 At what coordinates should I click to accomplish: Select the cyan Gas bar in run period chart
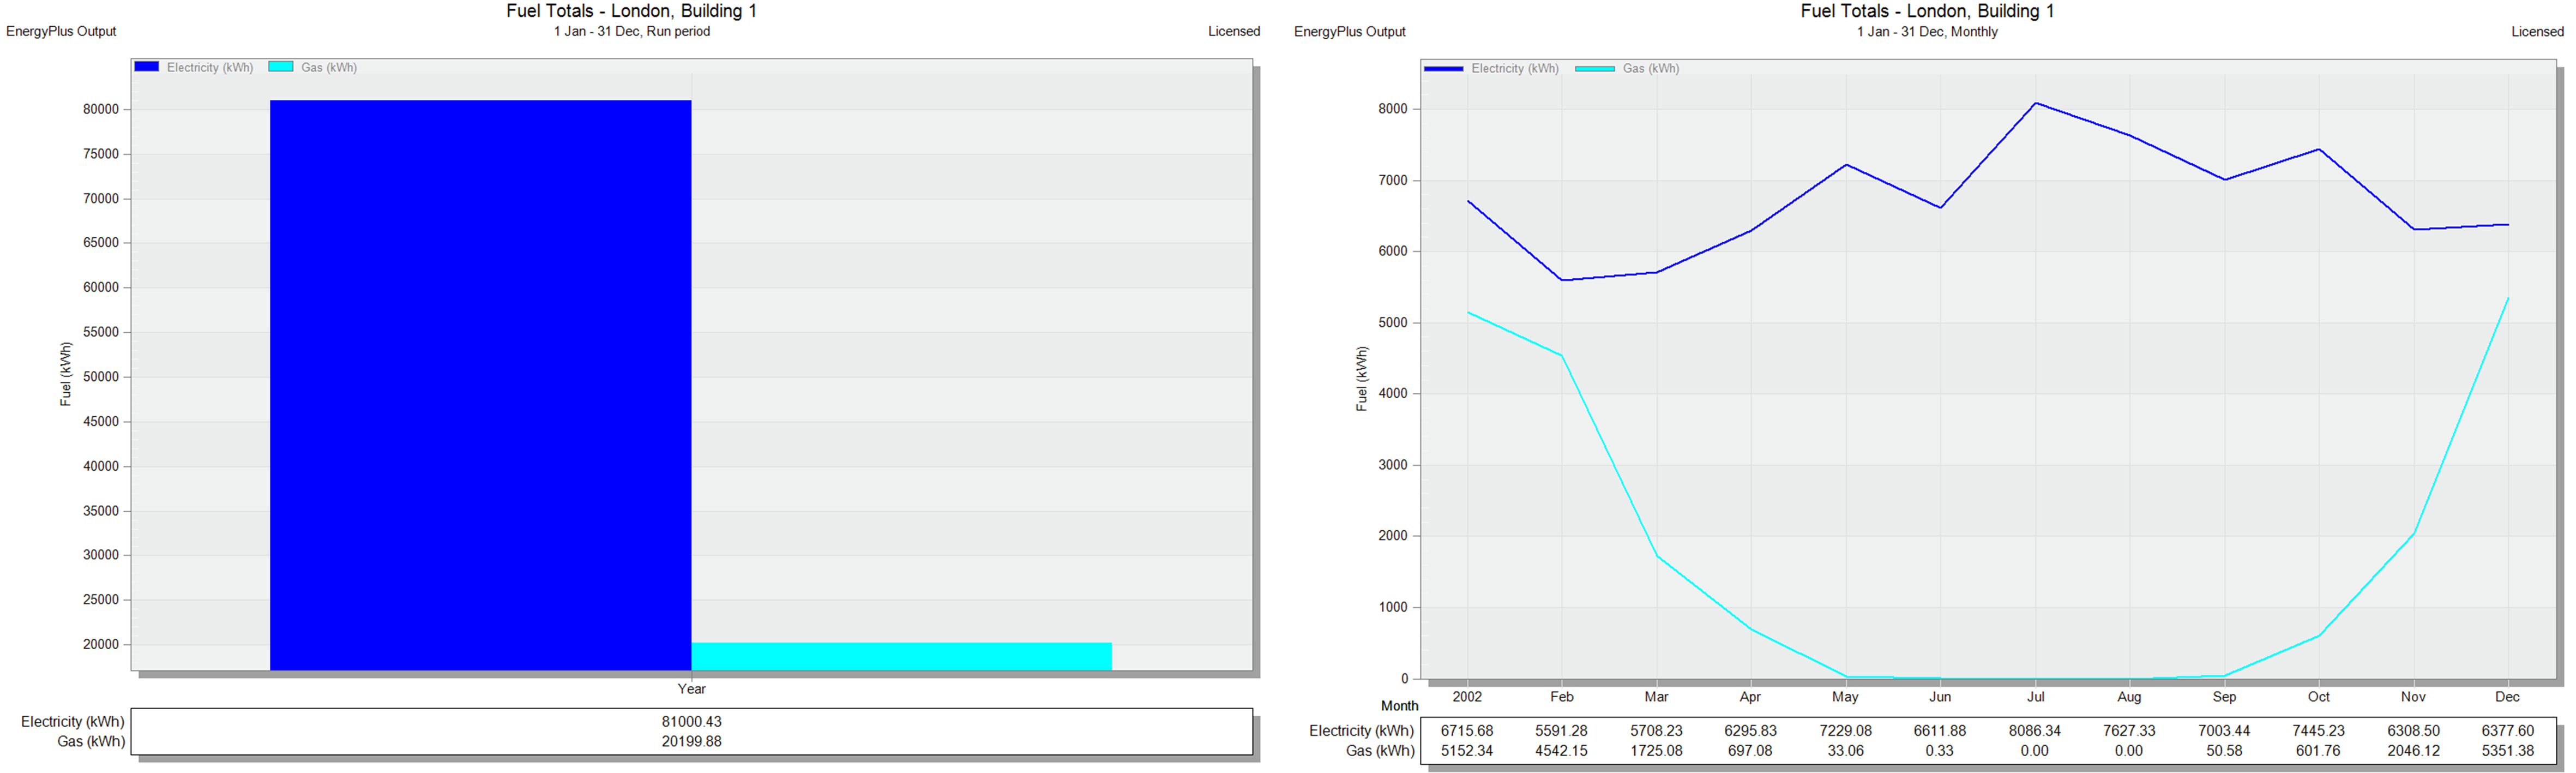click(x=901, y=656)
